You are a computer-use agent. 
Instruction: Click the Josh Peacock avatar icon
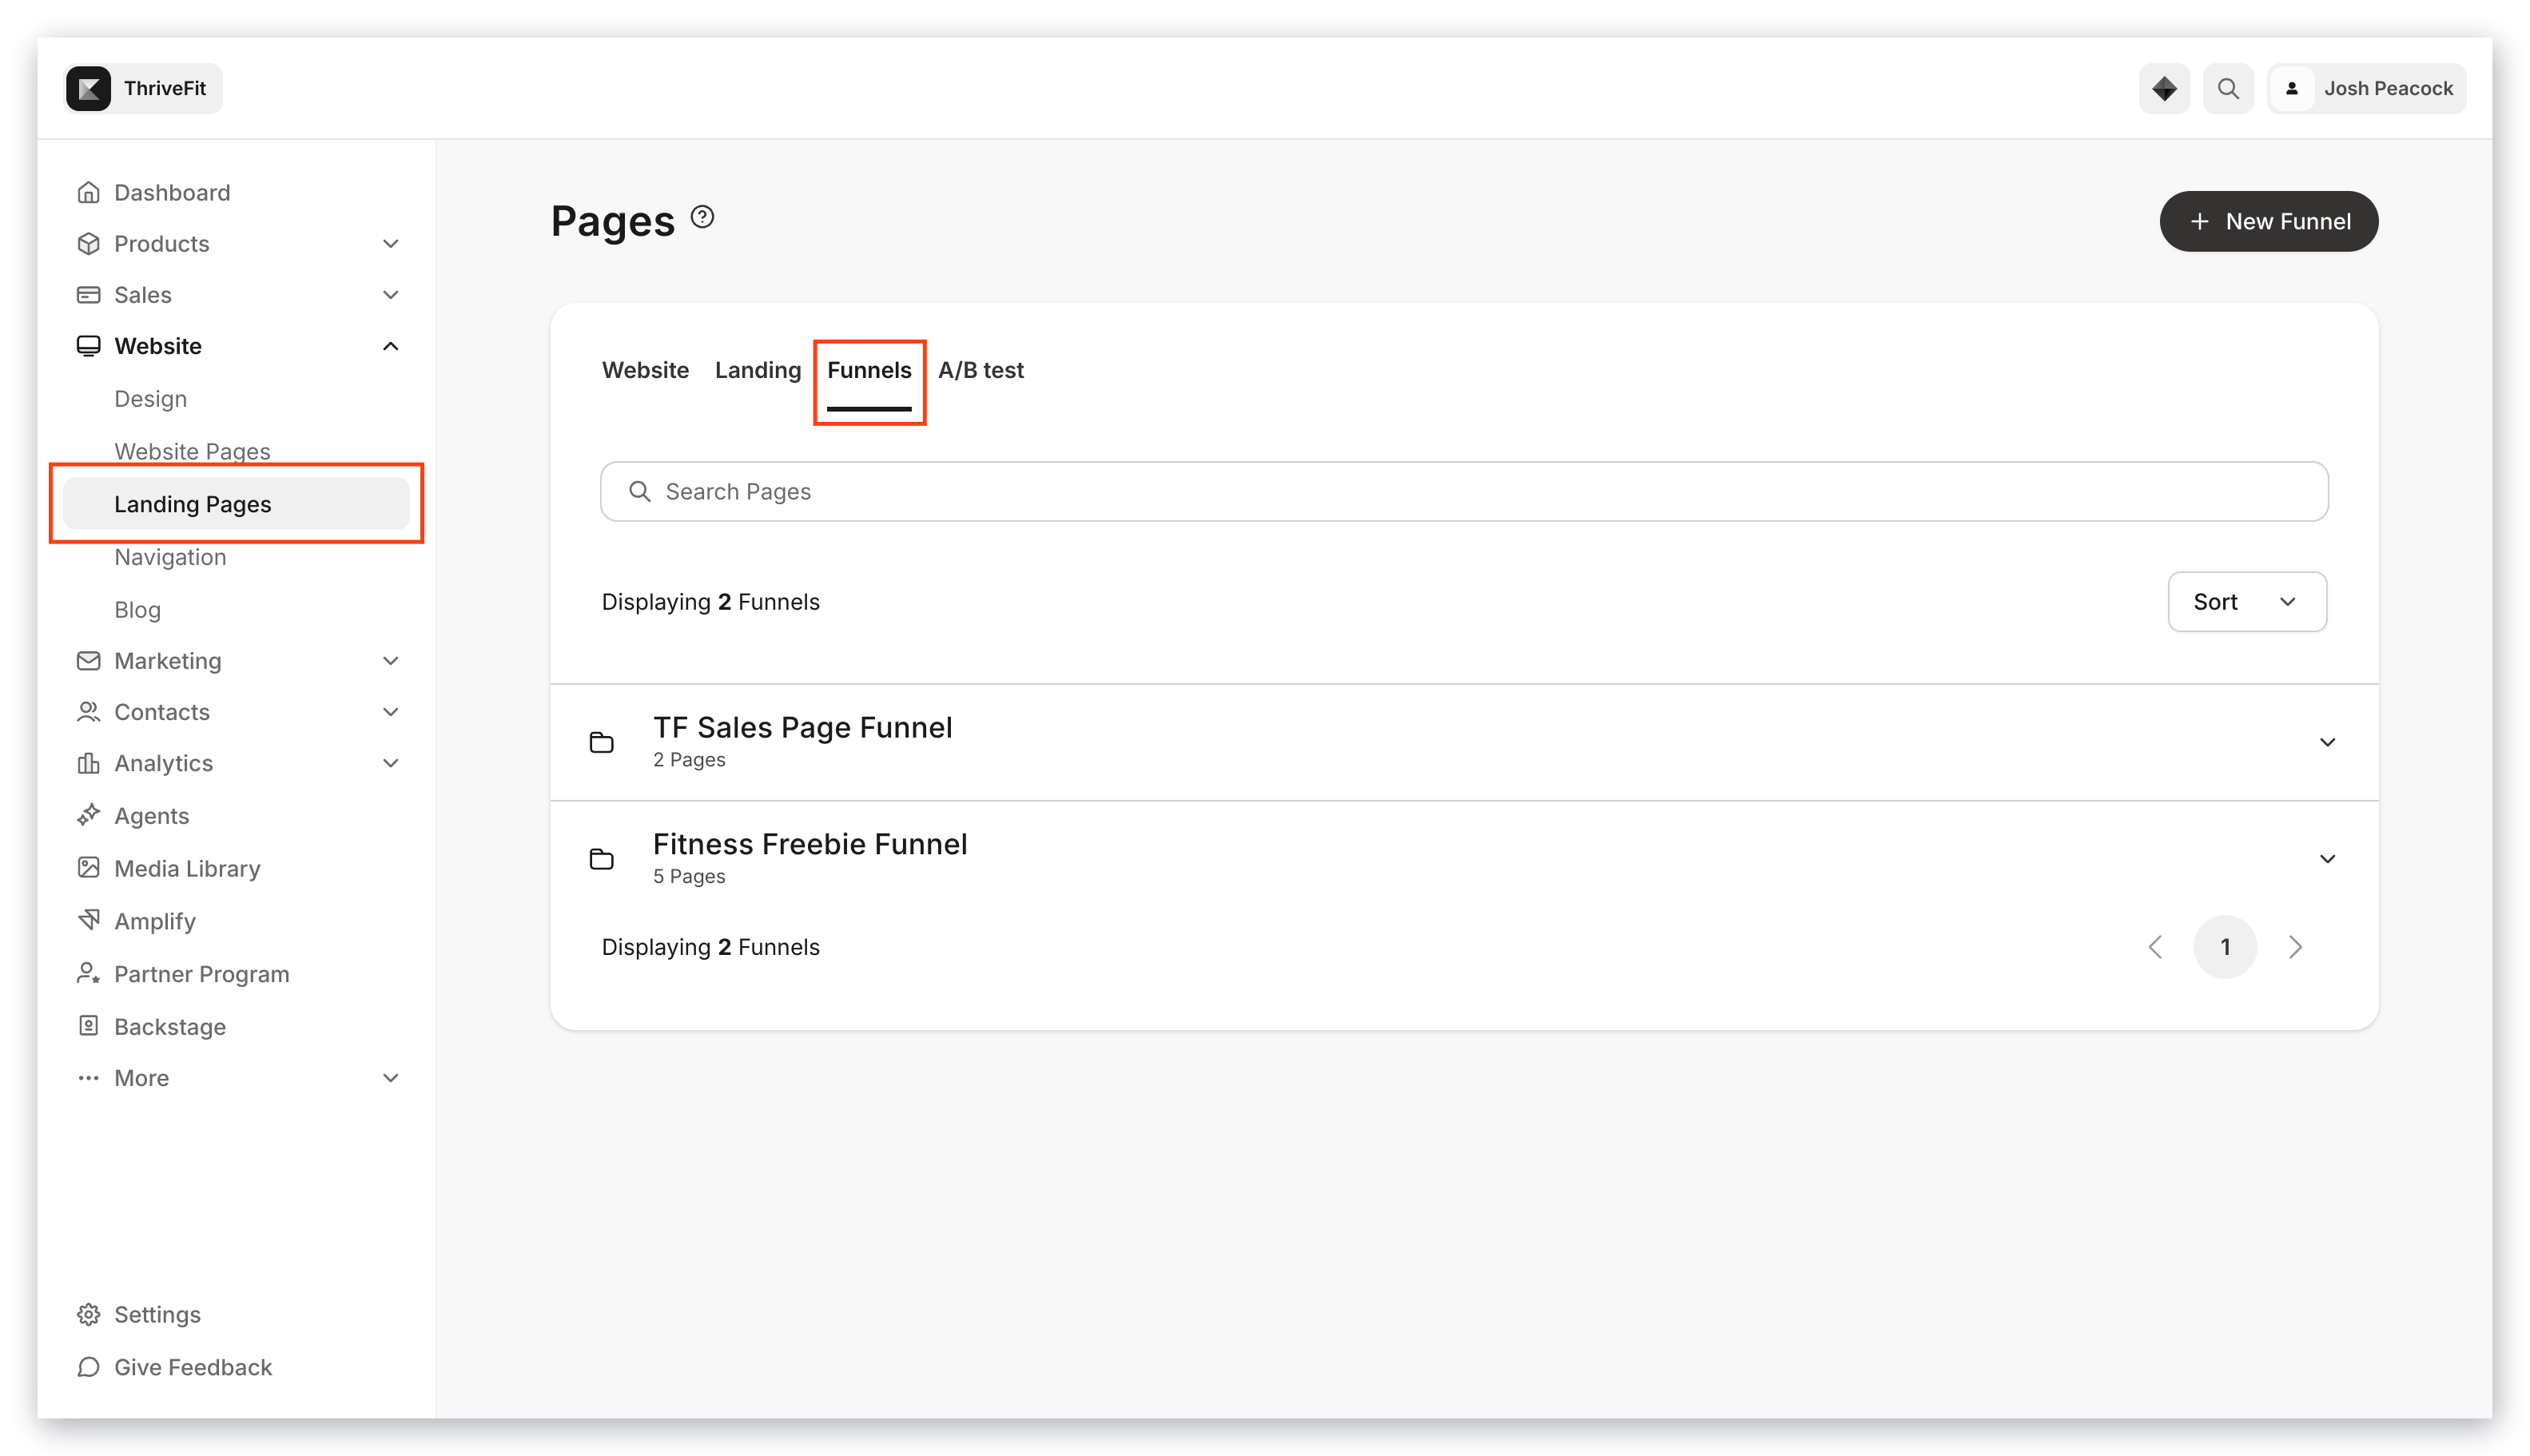click(2291, 88)
